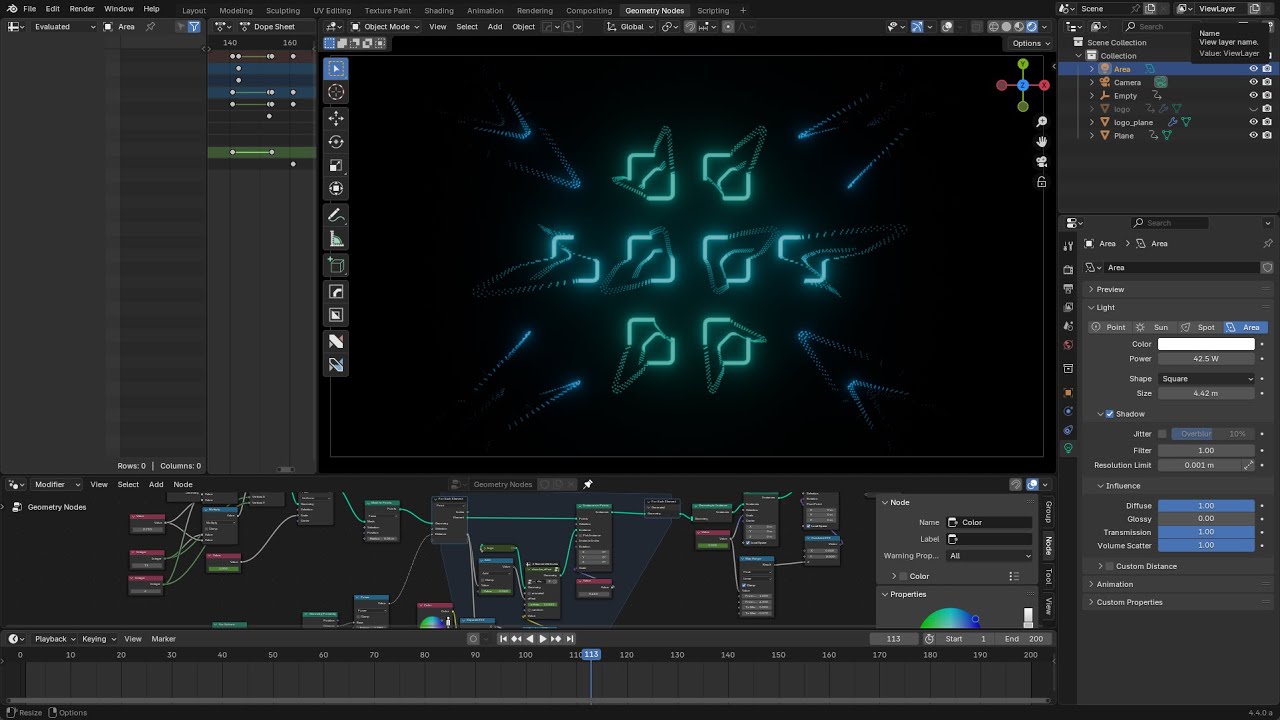Open the Render menu

[x=82, y=9]
